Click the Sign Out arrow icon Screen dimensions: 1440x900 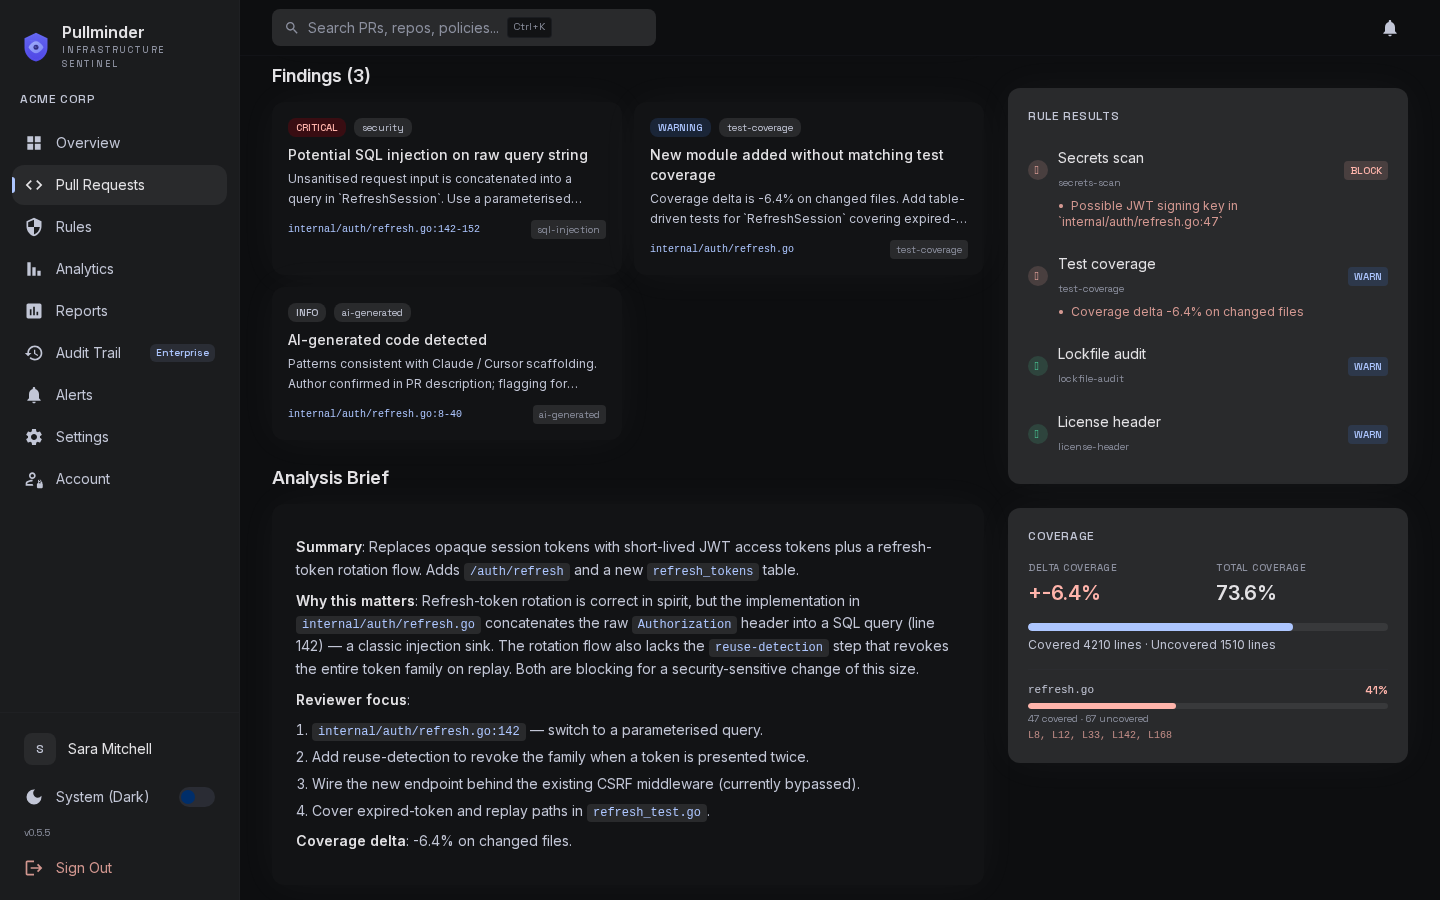[34, 868]
